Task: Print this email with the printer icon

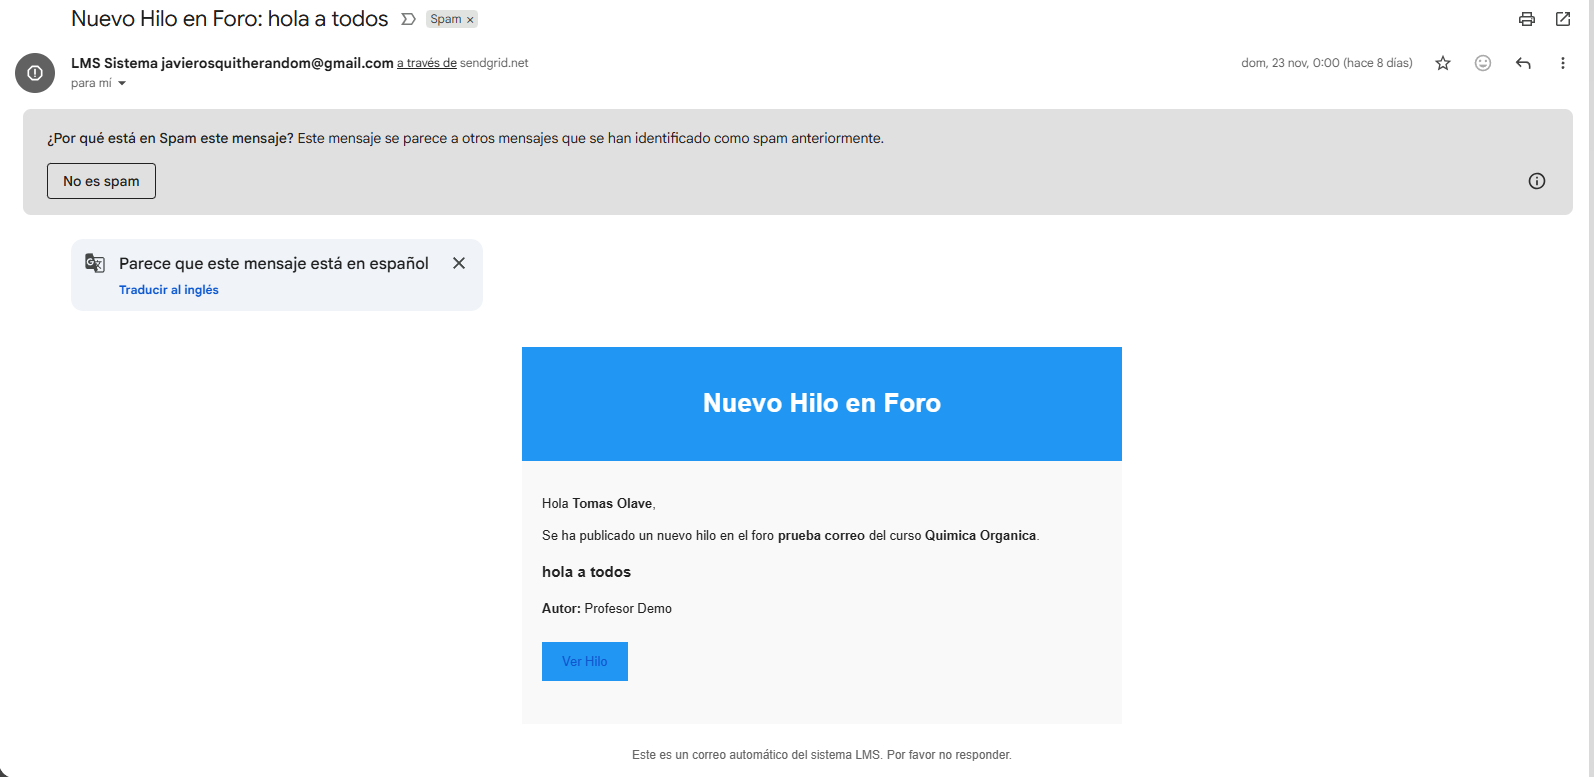Action: [x=1526, y=19]
